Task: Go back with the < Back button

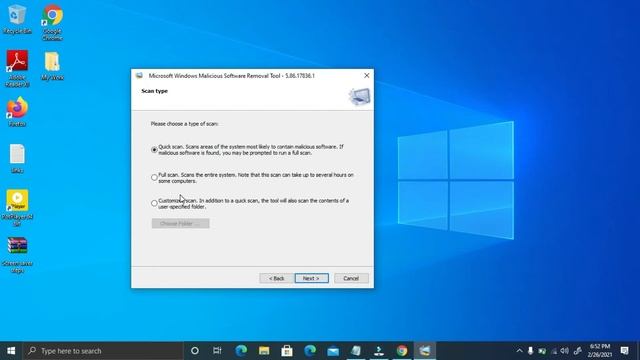Action: click(276, 278)
